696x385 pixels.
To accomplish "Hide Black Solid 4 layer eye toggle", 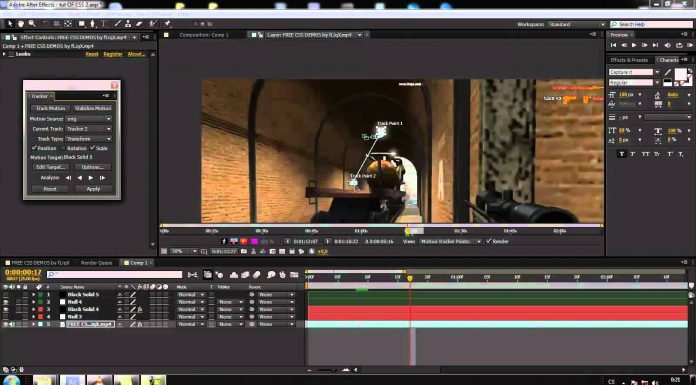I will click(6, 310).
